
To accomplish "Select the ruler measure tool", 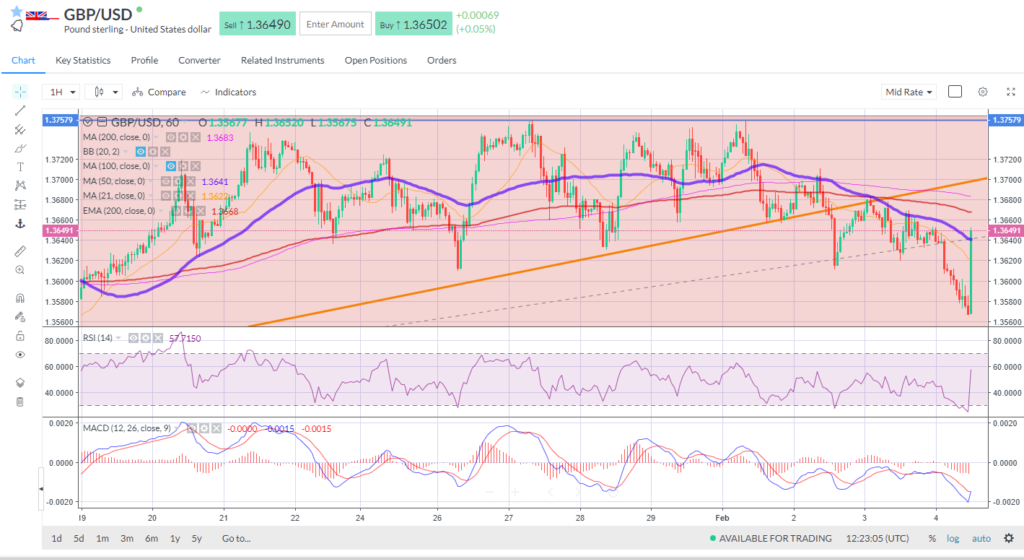I will tap(19, 250).
